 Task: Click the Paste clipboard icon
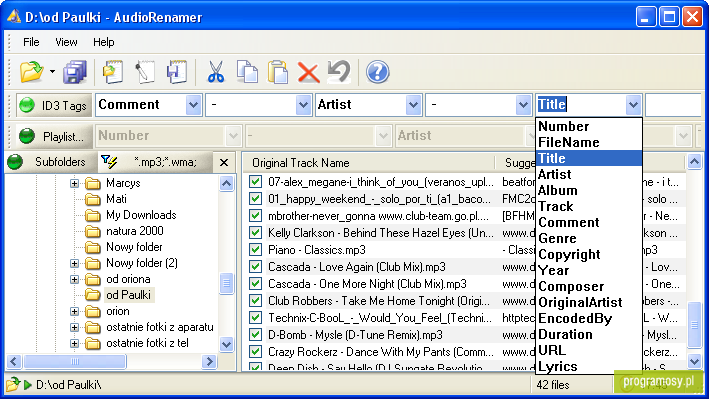(x=278, y=72)
